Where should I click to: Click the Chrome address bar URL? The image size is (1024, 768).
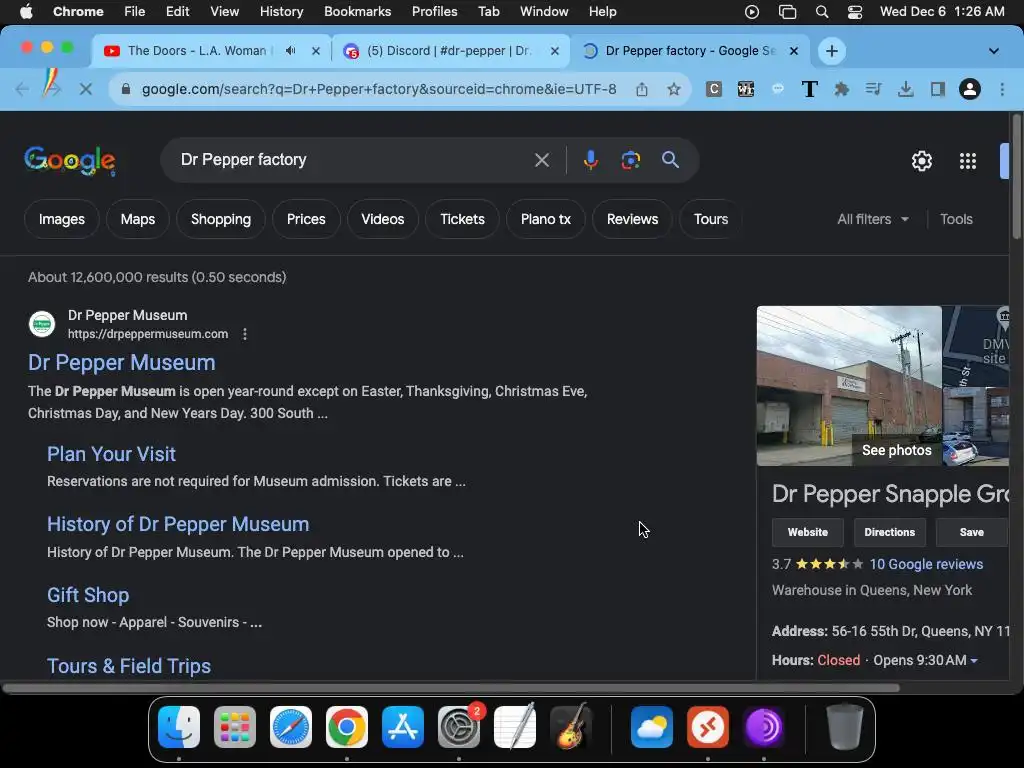379,89
